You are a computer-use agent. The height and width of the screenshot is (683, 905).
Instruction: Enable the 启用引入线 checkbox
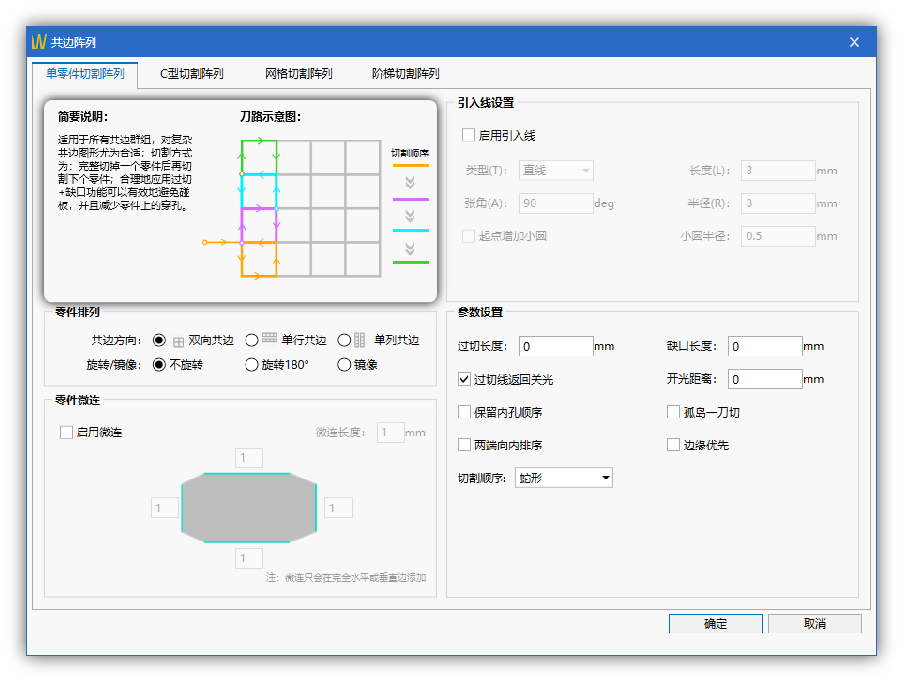pyautogui.click(x=468, y=135)
